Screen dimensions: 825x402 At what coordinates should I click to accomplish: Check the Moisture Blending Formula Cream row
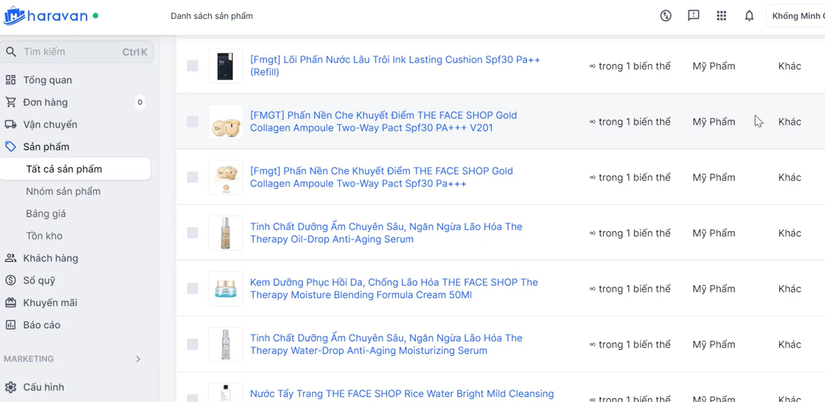(x=193, y=288)
